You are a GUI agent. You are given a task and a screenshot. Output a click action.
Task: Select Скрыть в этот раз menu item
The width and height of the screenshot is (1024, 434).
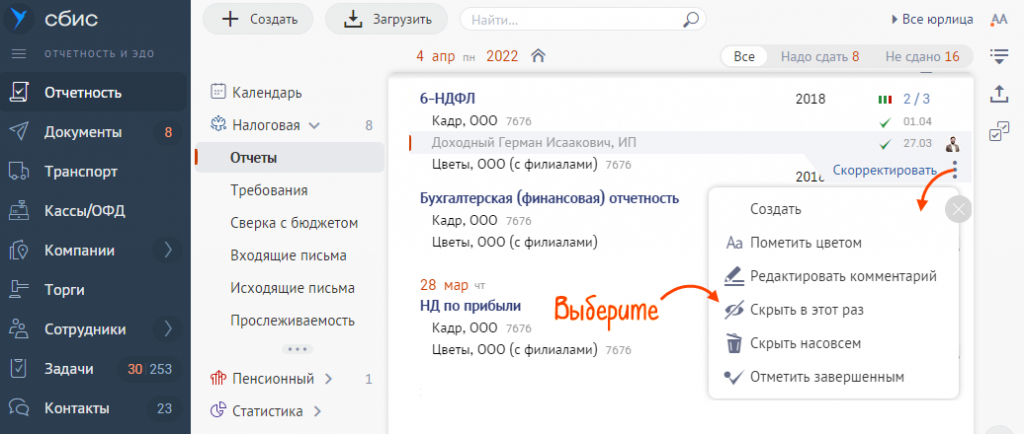tap(833, 310)
